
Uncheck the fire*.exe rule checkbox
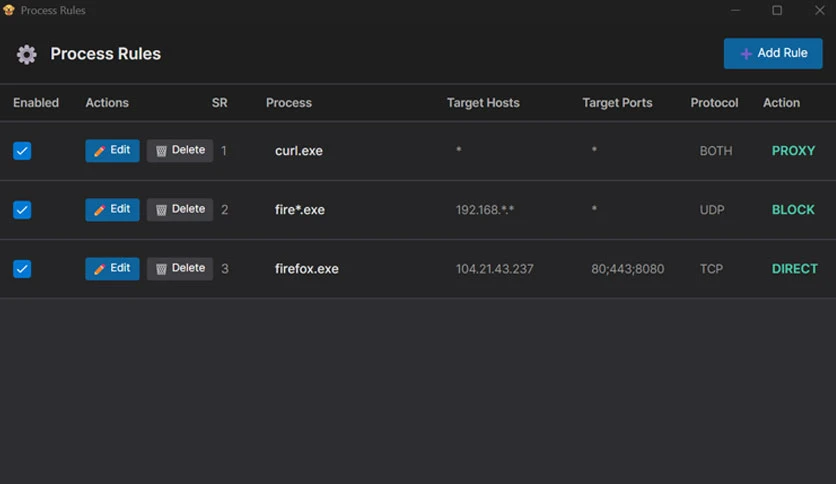point(22,209)
